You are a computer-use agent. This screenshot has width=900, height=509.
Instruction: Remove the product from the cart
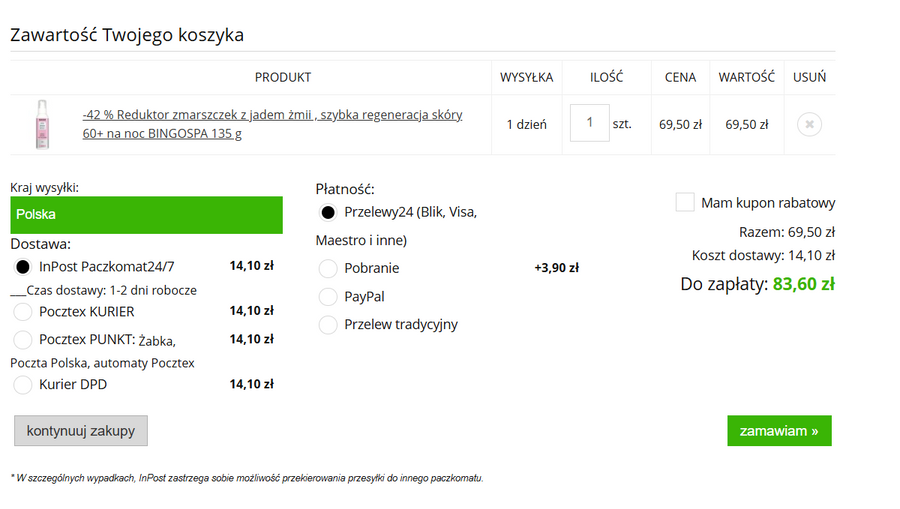(x=809, y=125)
